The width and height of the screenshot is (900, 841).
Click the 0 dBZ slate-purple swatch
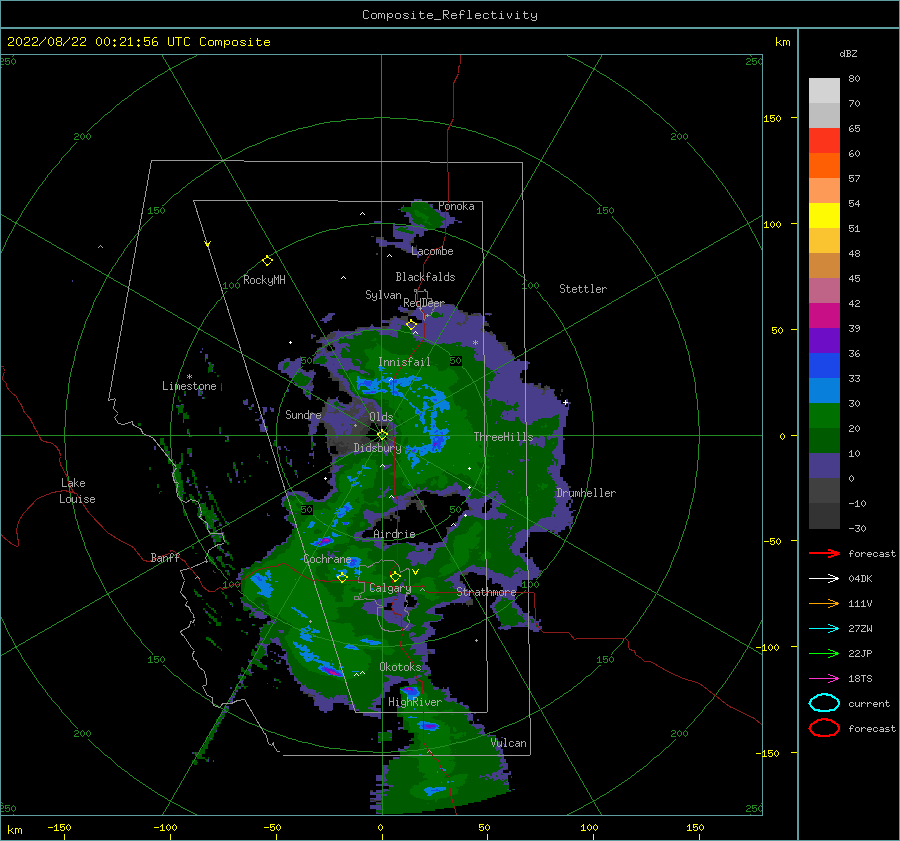tap(824, 466)
